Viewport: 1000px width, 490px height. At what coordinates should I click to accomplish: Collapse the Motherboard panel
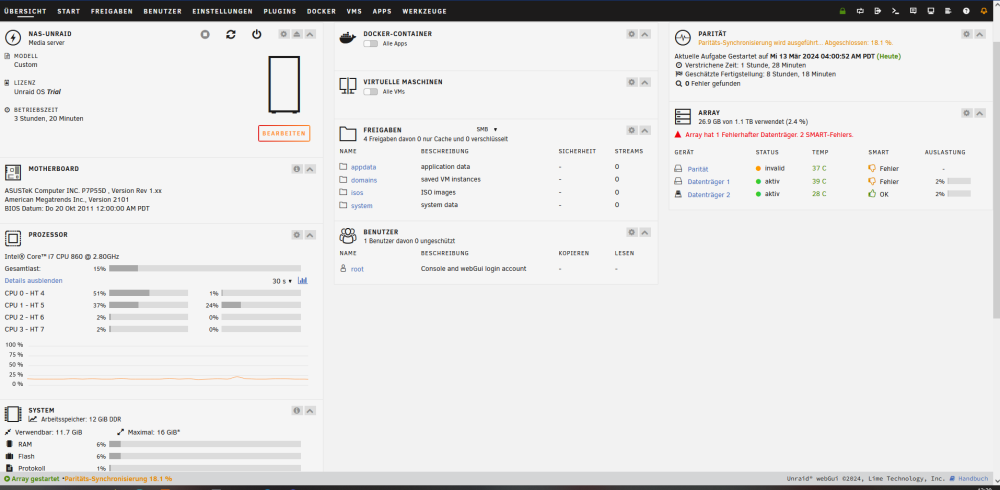[310, 169]
